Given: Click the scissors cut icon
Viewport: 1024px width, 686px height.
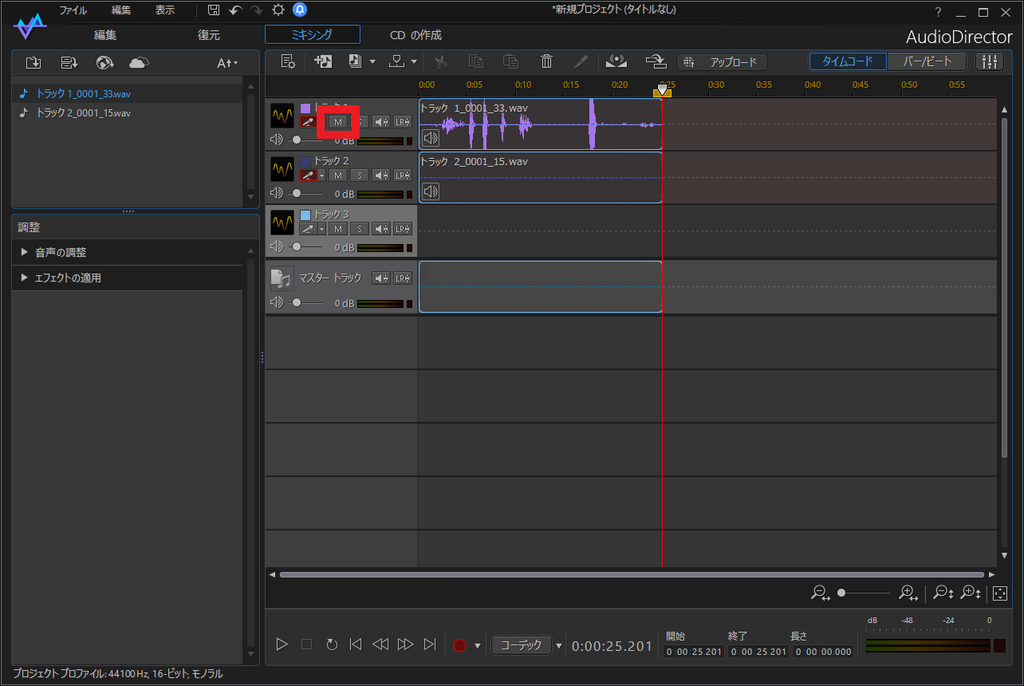Looking at the screenshot, I should (441, 61).
